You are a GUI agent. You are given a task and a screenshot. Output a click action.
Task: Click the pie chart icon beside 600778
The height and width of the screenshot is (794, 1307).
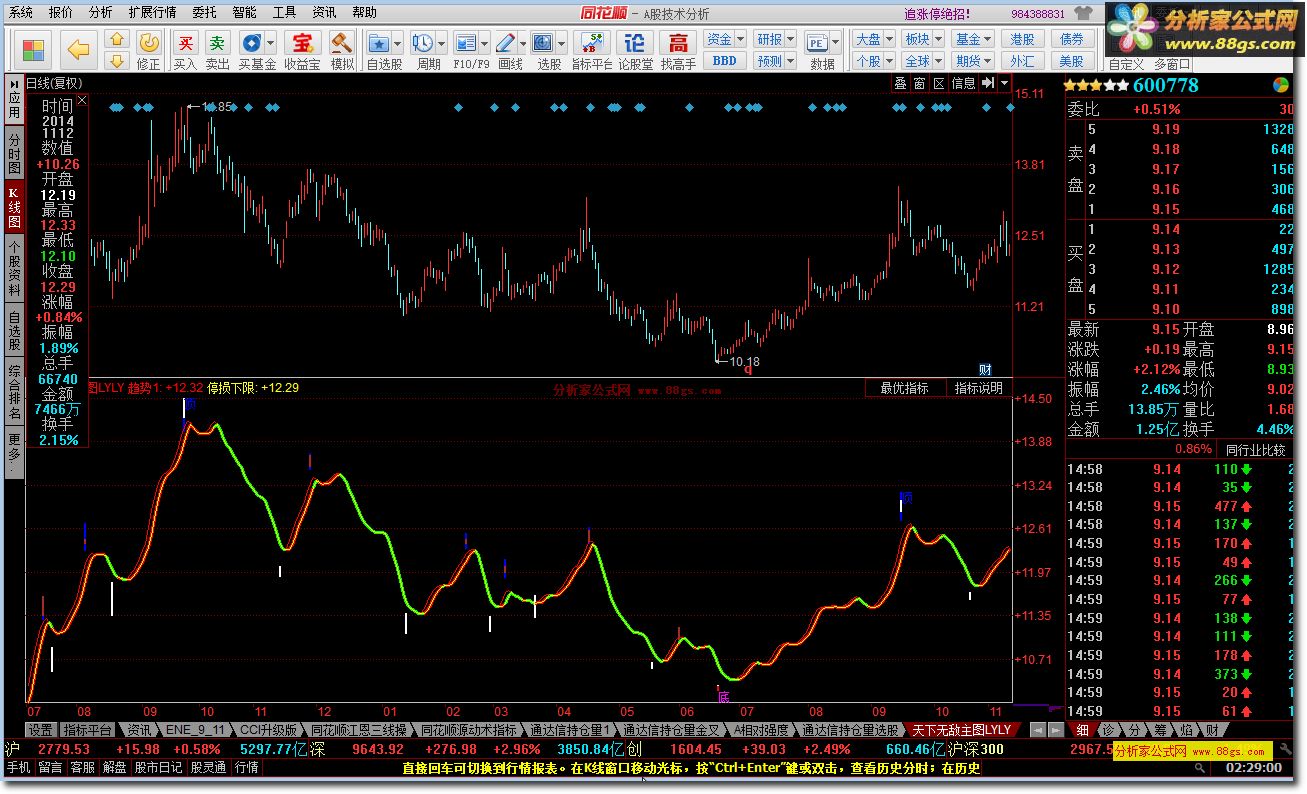point(1281,86)
